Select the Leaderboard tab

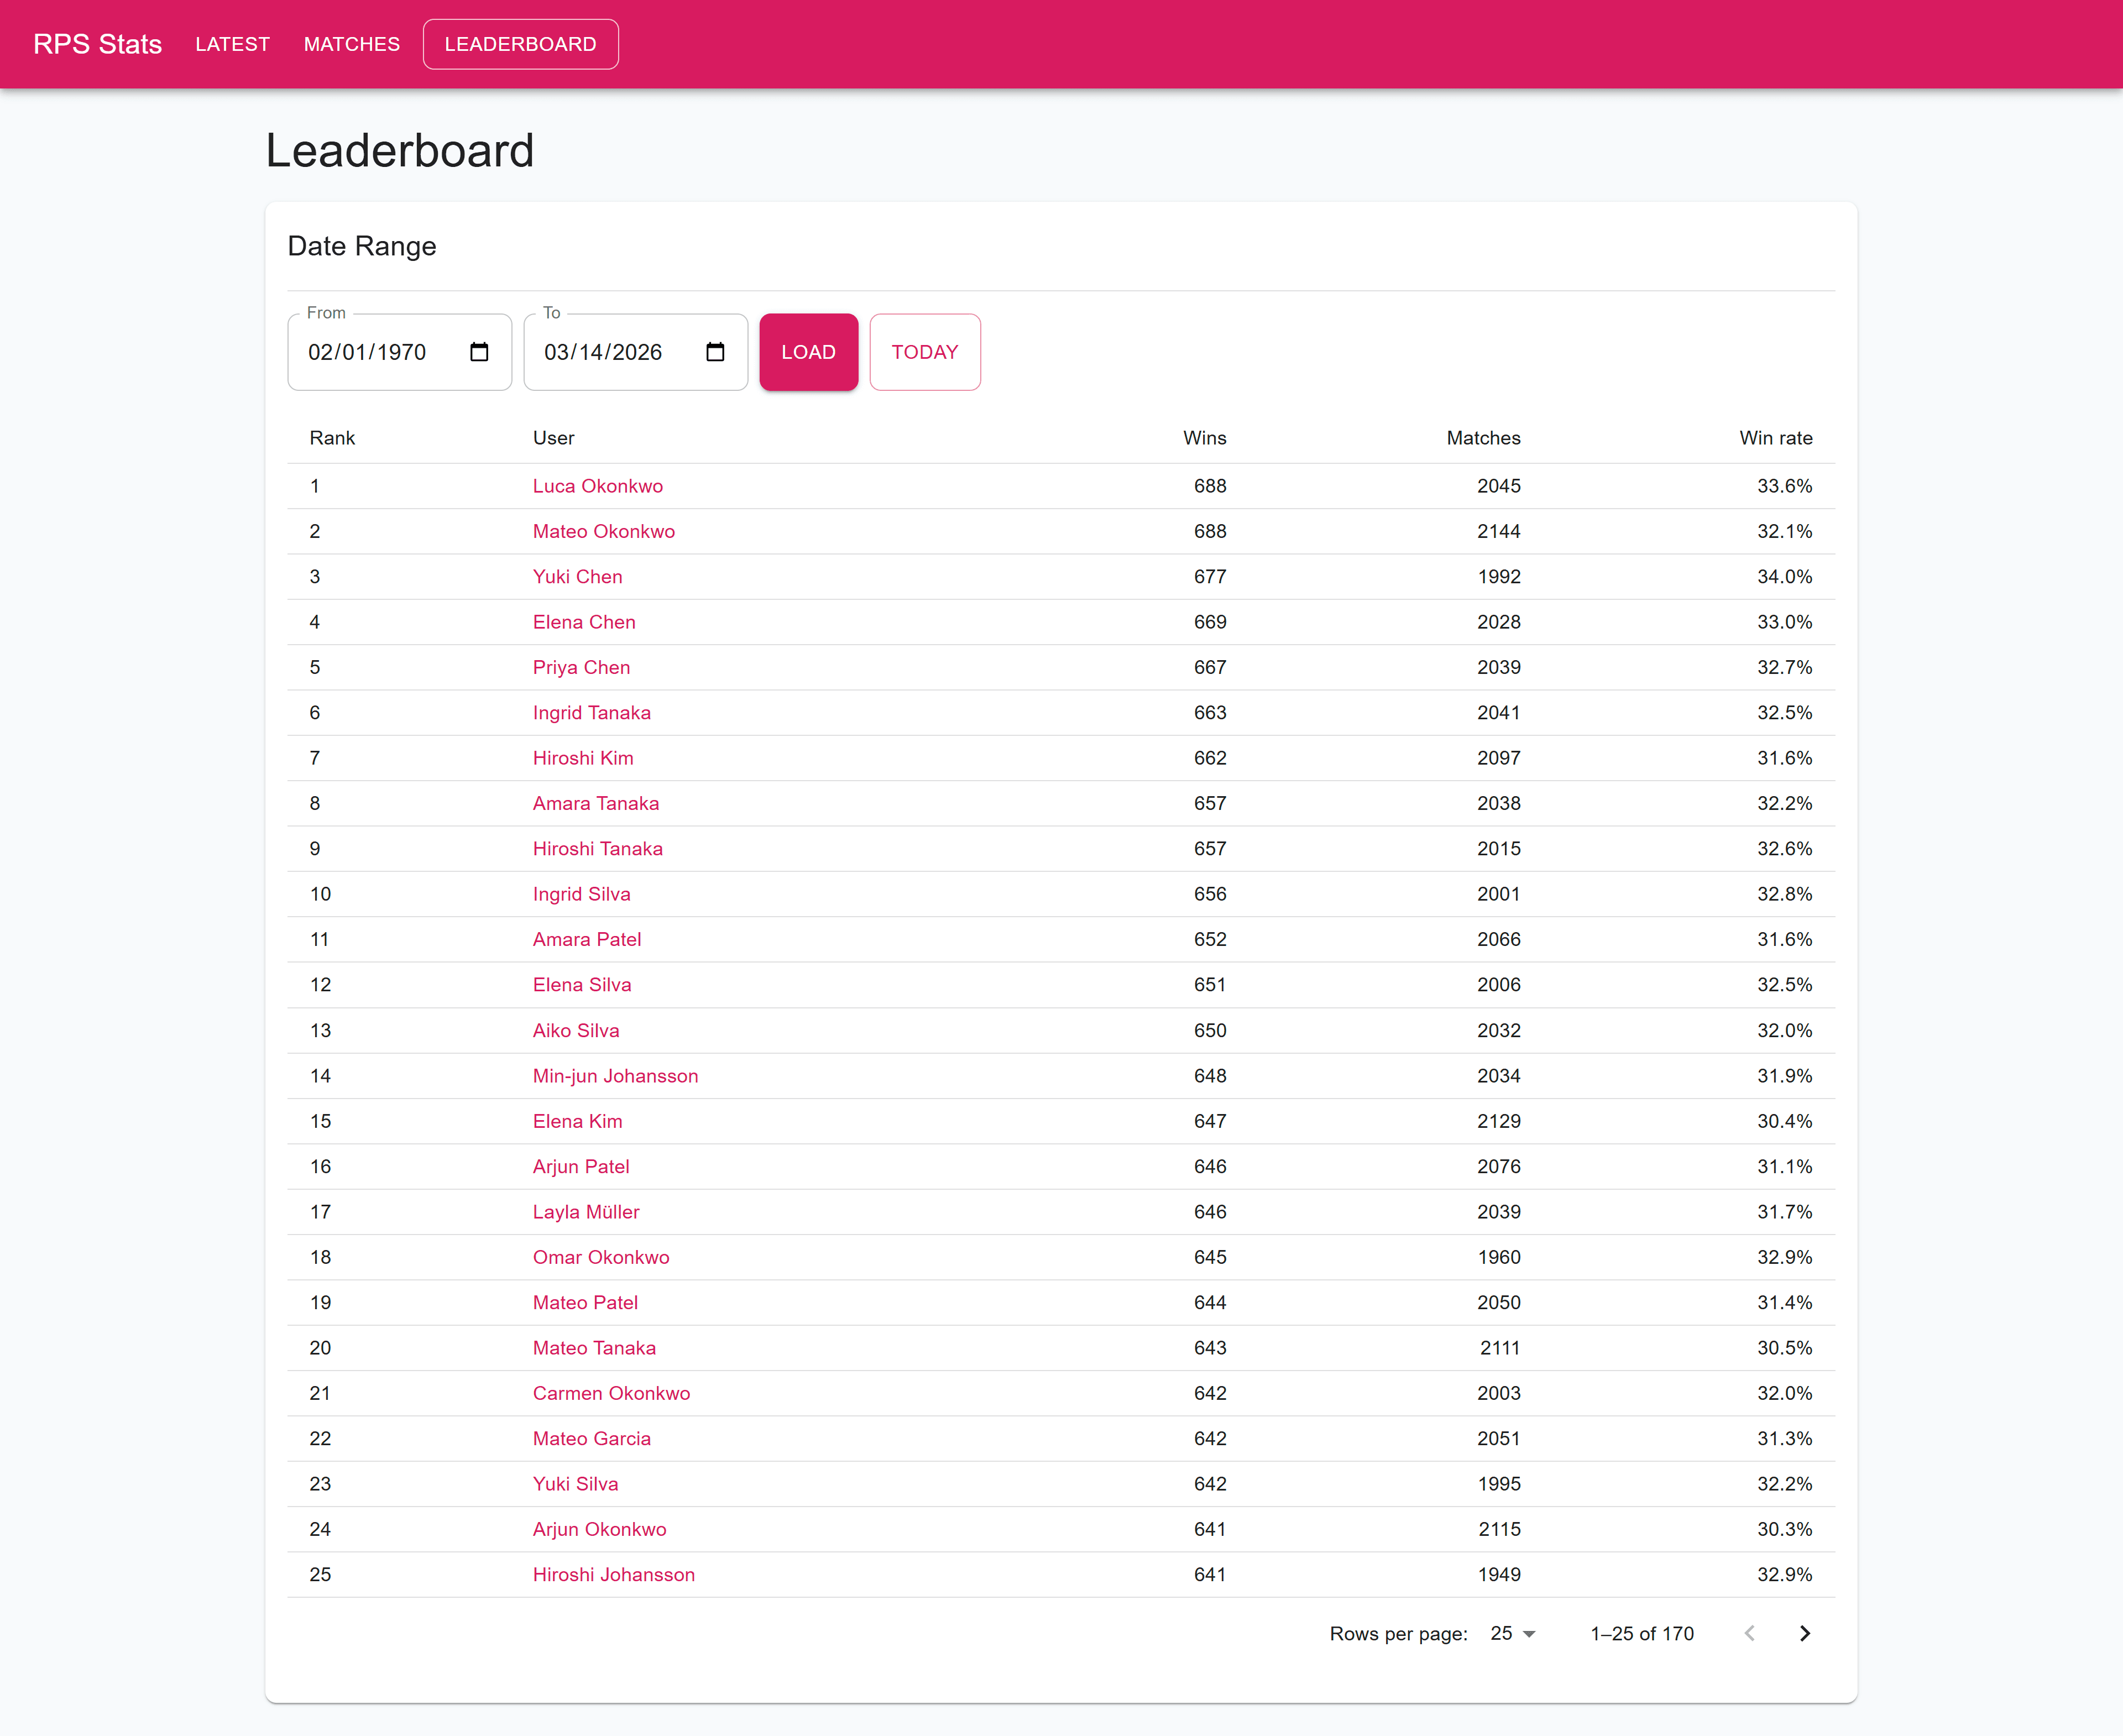[520, 44]
